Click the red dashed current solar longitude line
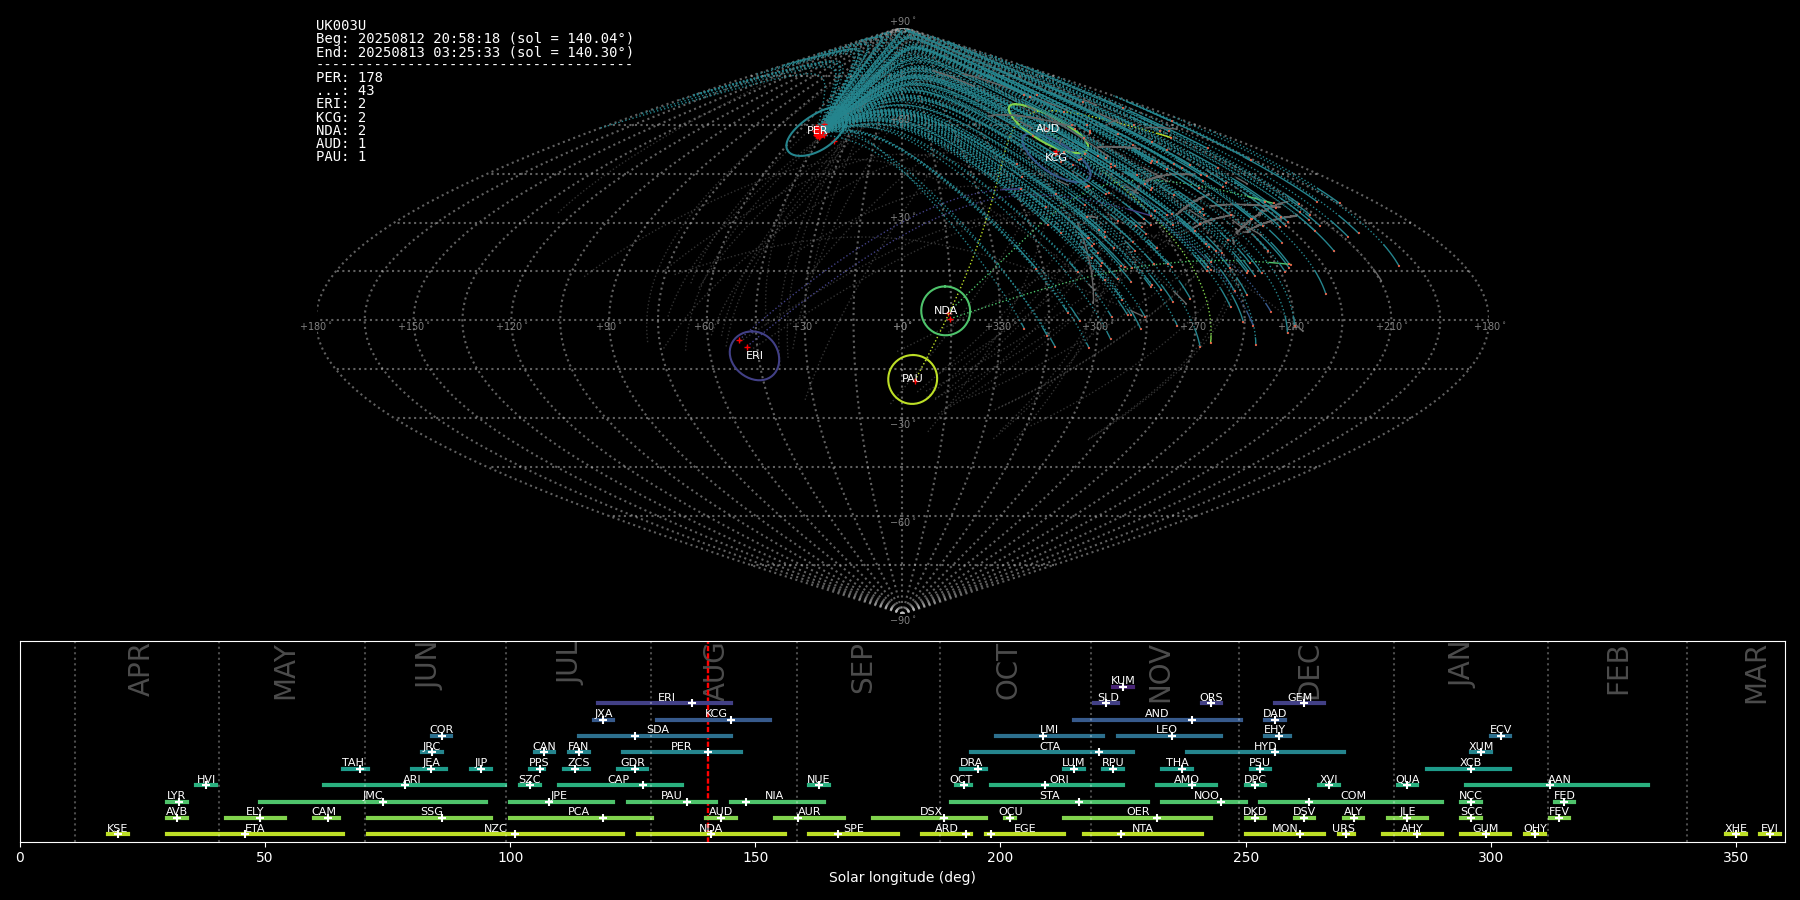Viewport: 1800px width, 900px height. pos(708,741)
